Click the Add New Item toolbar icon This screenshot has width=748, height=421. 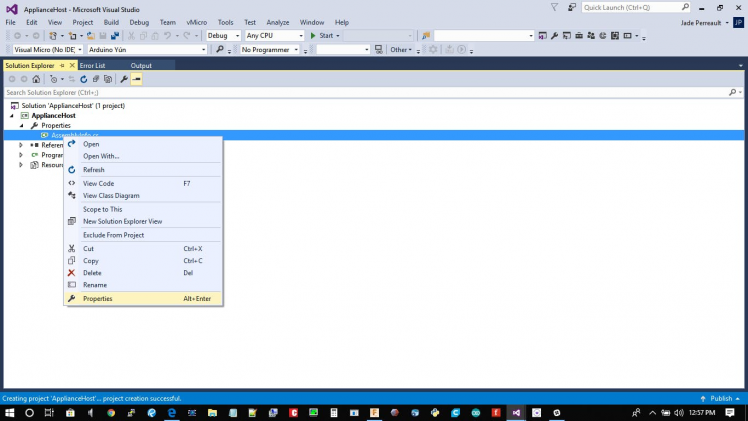(x=73, y=36)
